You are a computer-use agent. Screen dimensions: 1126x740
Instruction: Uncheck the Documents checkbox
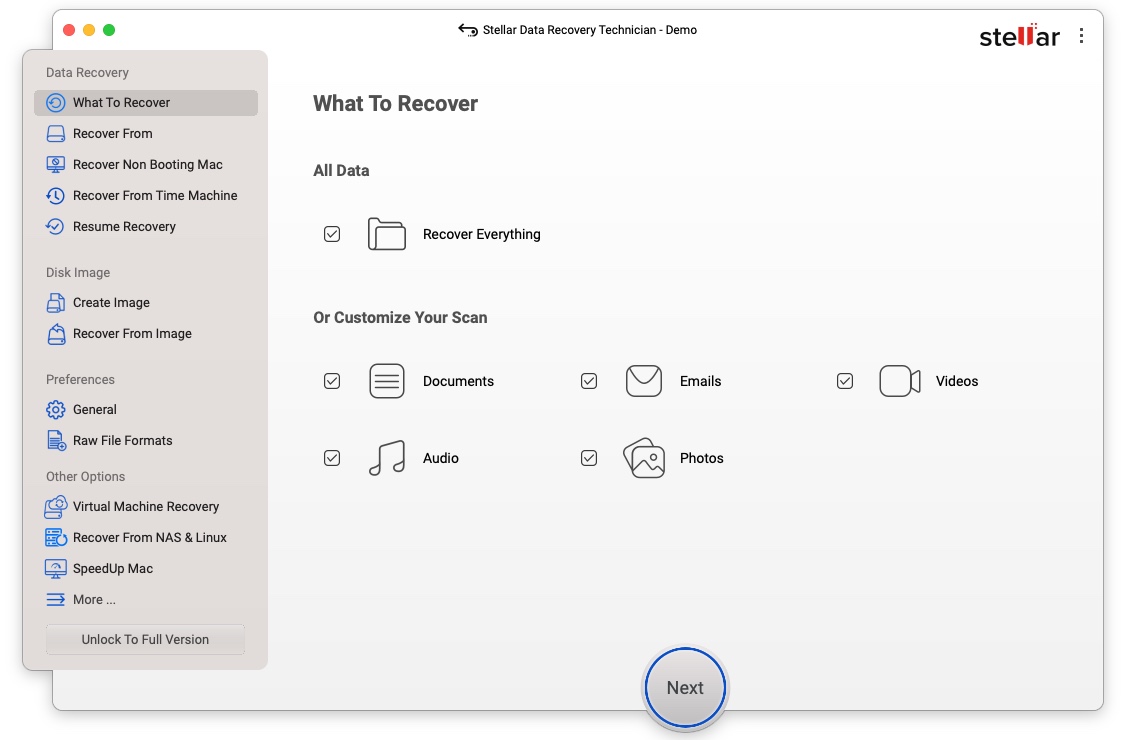click(x=332, y=381)
